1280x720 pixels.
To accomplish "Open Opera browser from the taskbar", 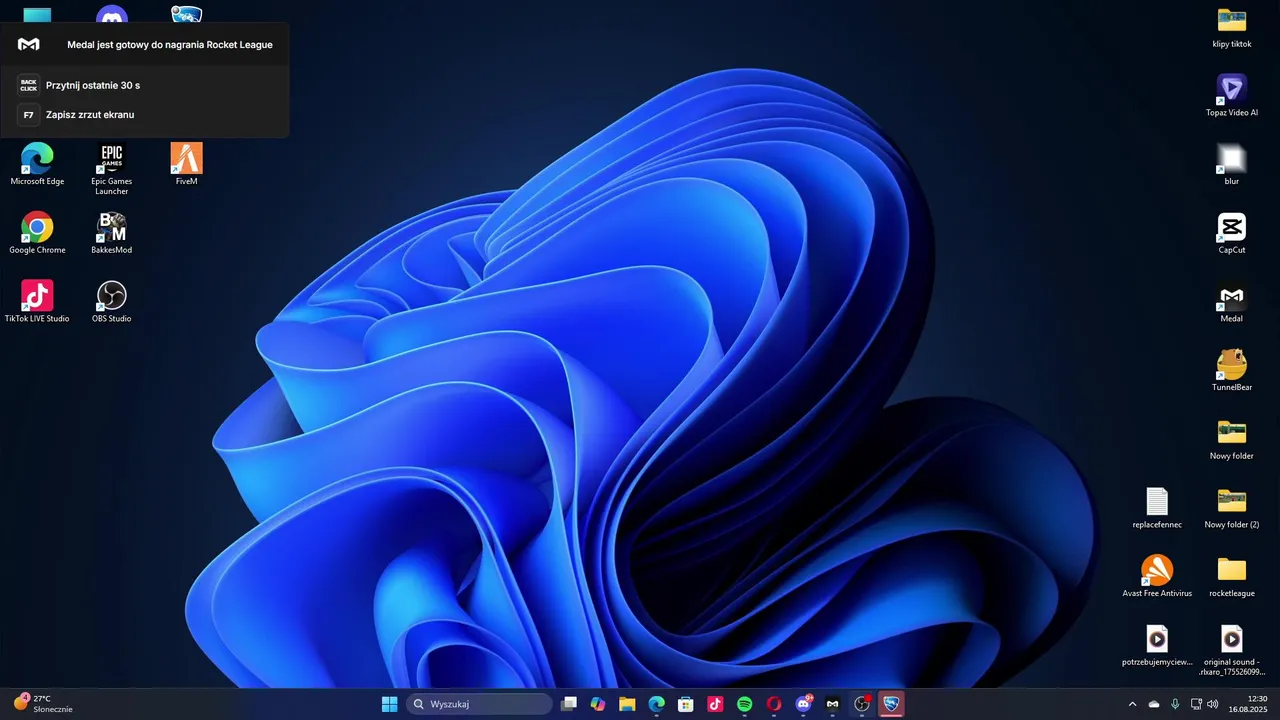I will 774,704.
